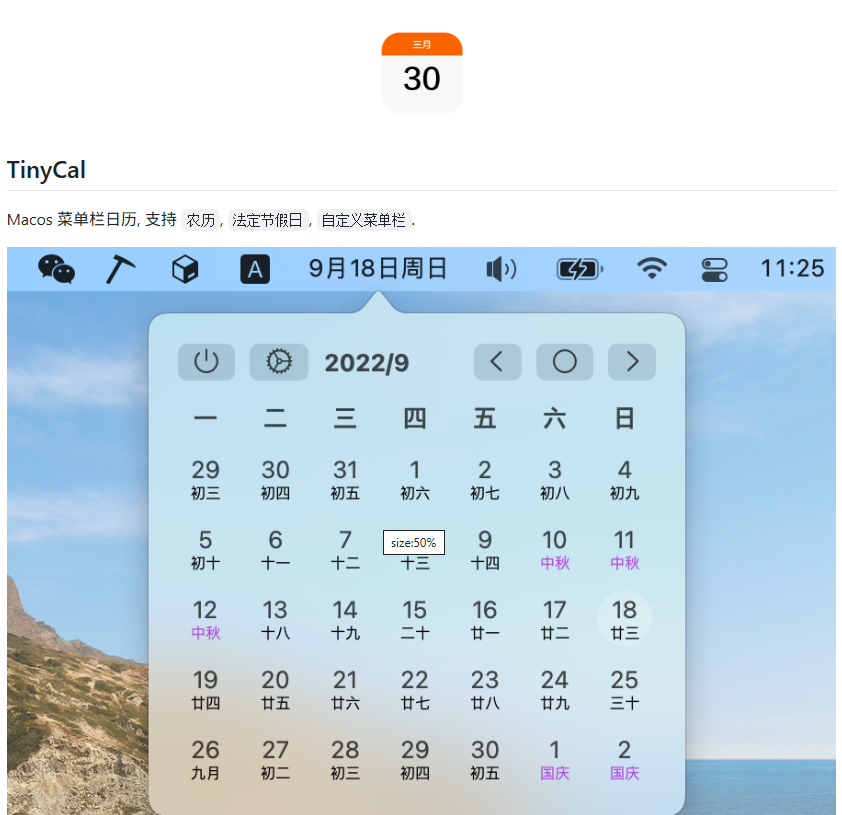Go to previous month with left chevron
The width and height of the screenshot is (842, 815).
click(x=497, y=362)
